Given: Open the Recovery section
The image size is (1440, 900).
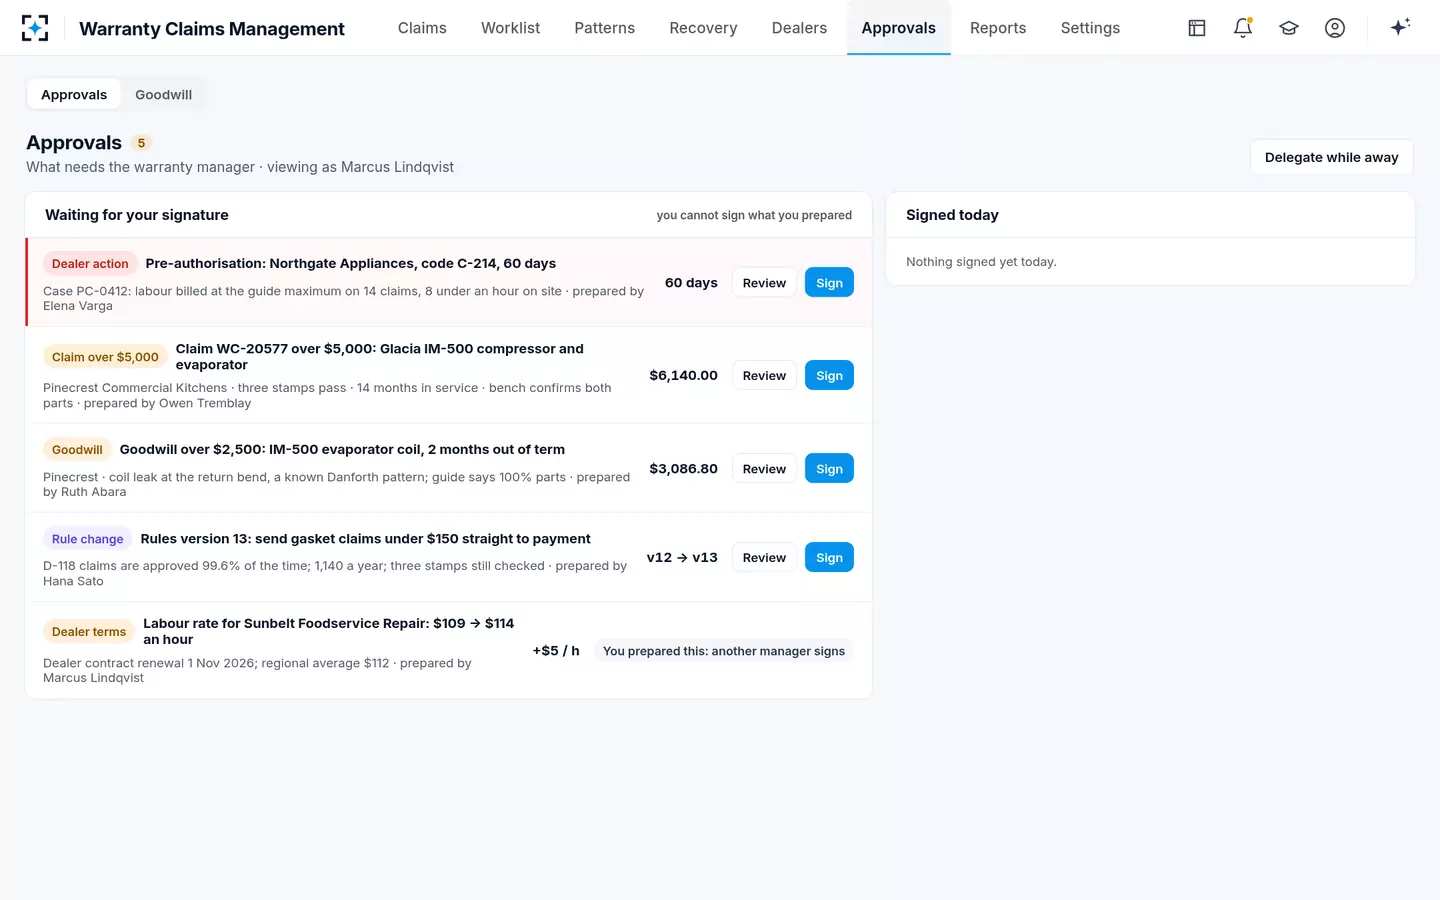Looking at the screenshot, I should pos(703,28).
